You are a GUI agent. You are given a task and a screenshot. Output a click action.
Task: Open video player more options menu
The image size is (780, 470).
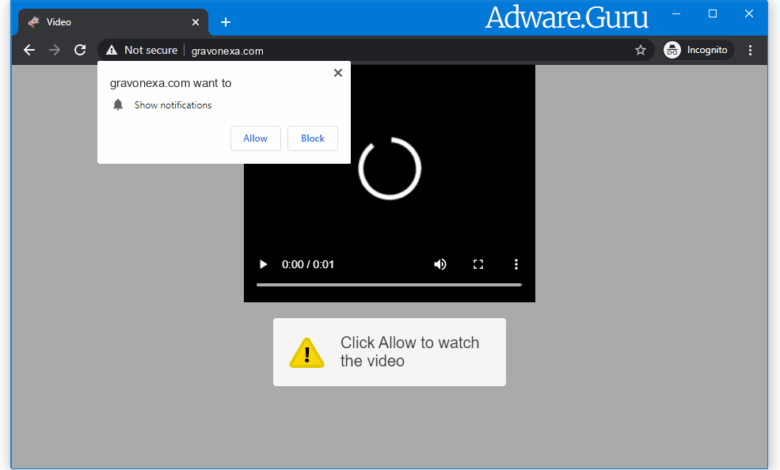516,265
